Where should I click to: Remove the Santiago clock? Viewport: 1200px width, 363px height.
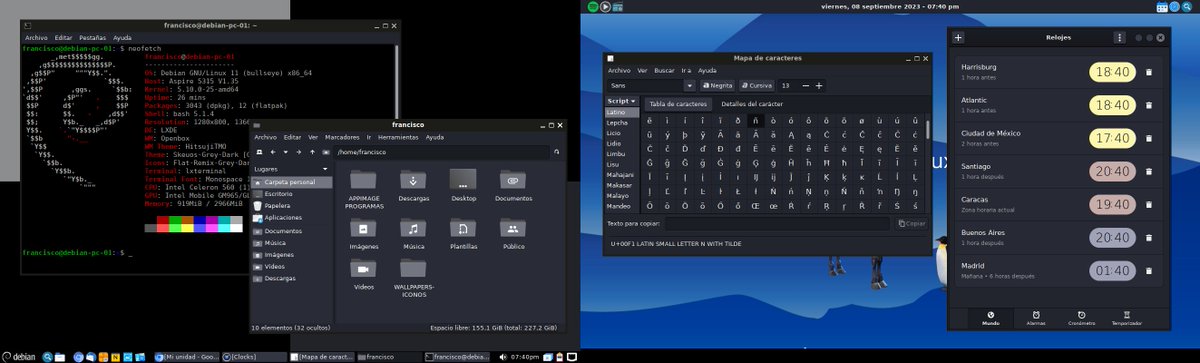click(1149, 171)
